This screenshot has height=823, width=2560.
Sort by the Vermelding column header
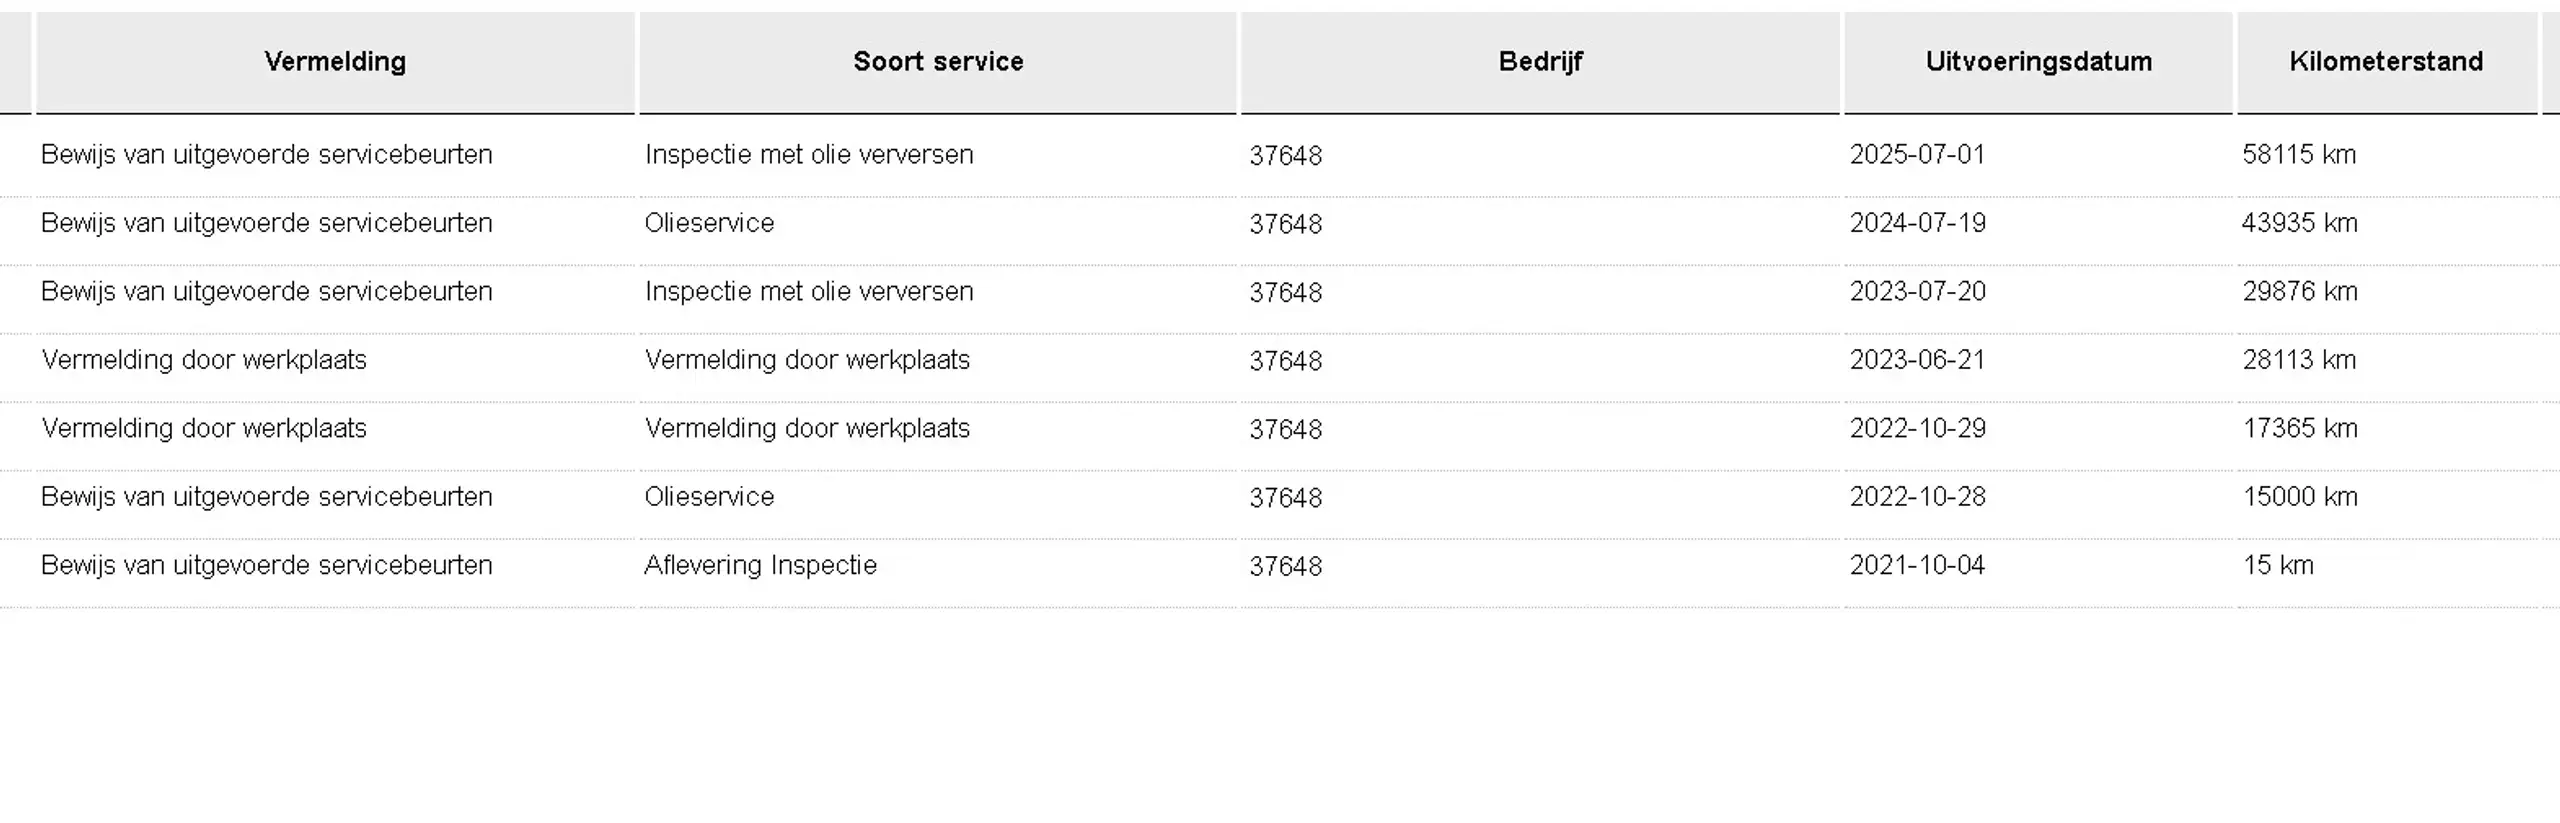[x=335, y=62]
